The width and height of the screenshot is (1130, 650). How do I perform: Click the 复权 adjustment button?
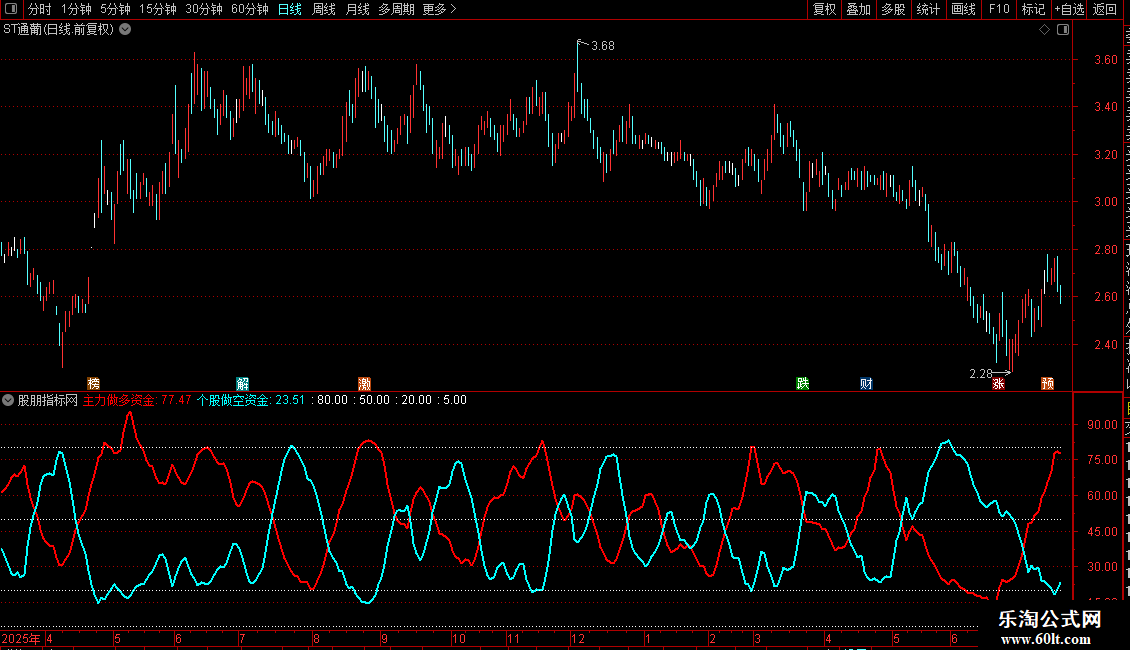pos(824,9)
